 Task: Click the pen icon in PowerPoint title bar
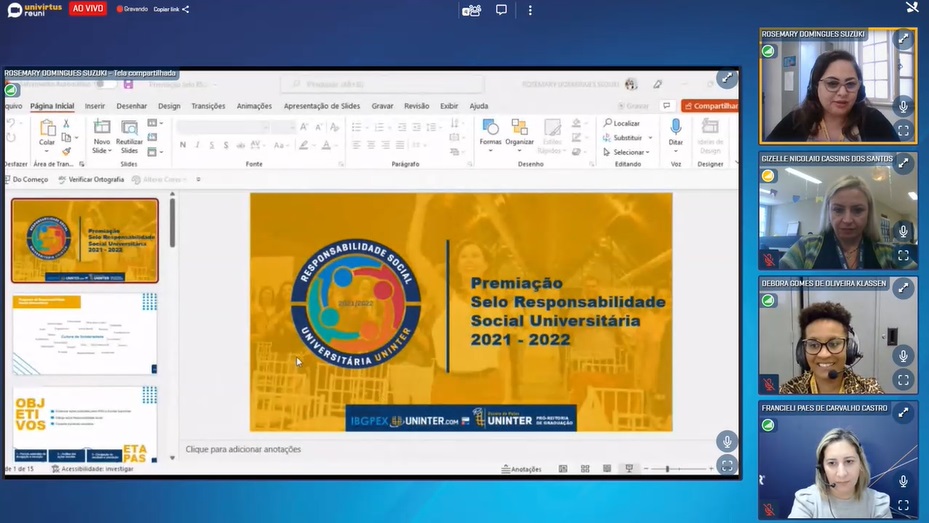click(658, 84)
